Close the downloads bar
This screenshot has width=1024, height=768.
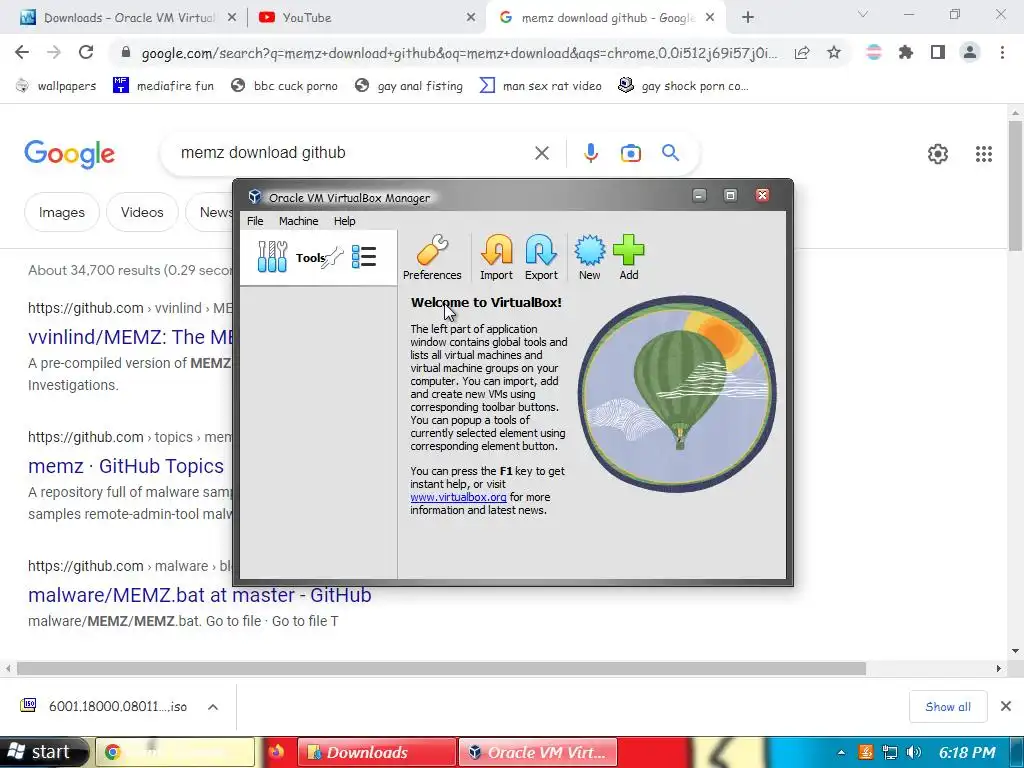1006,706
